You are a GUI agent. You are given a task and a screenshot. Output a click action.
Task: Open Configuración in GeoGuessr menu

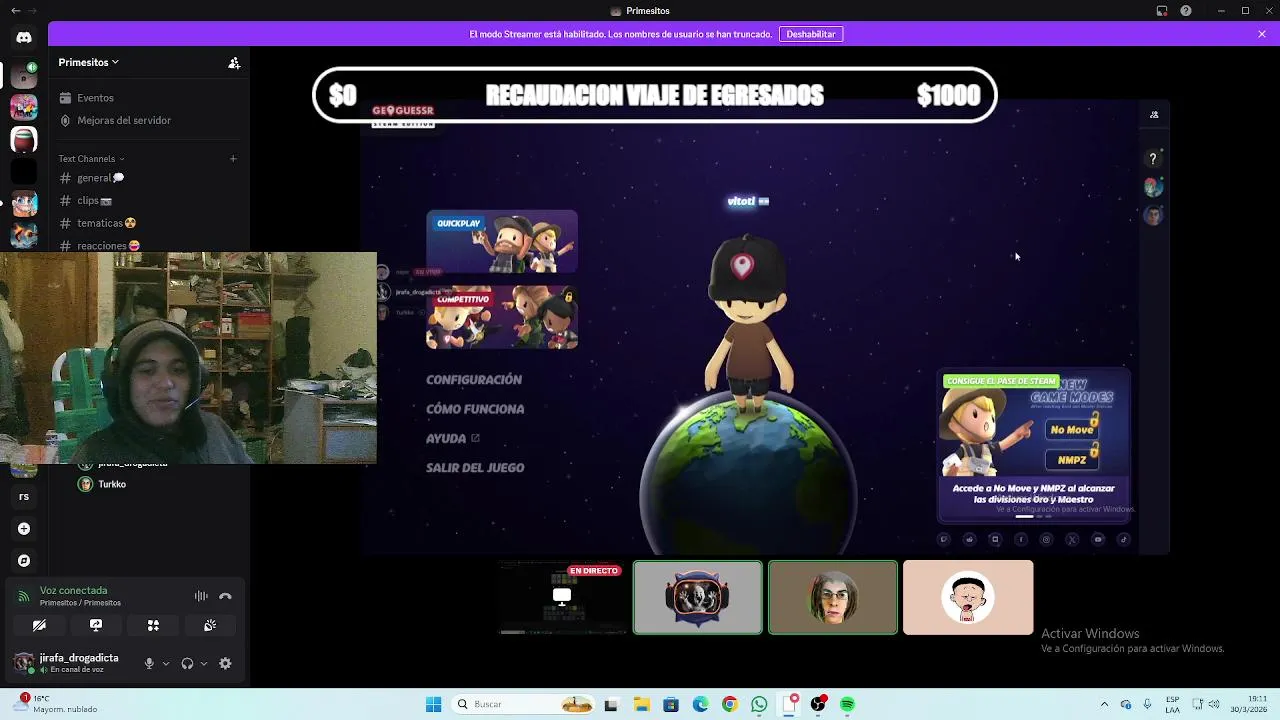474,380
